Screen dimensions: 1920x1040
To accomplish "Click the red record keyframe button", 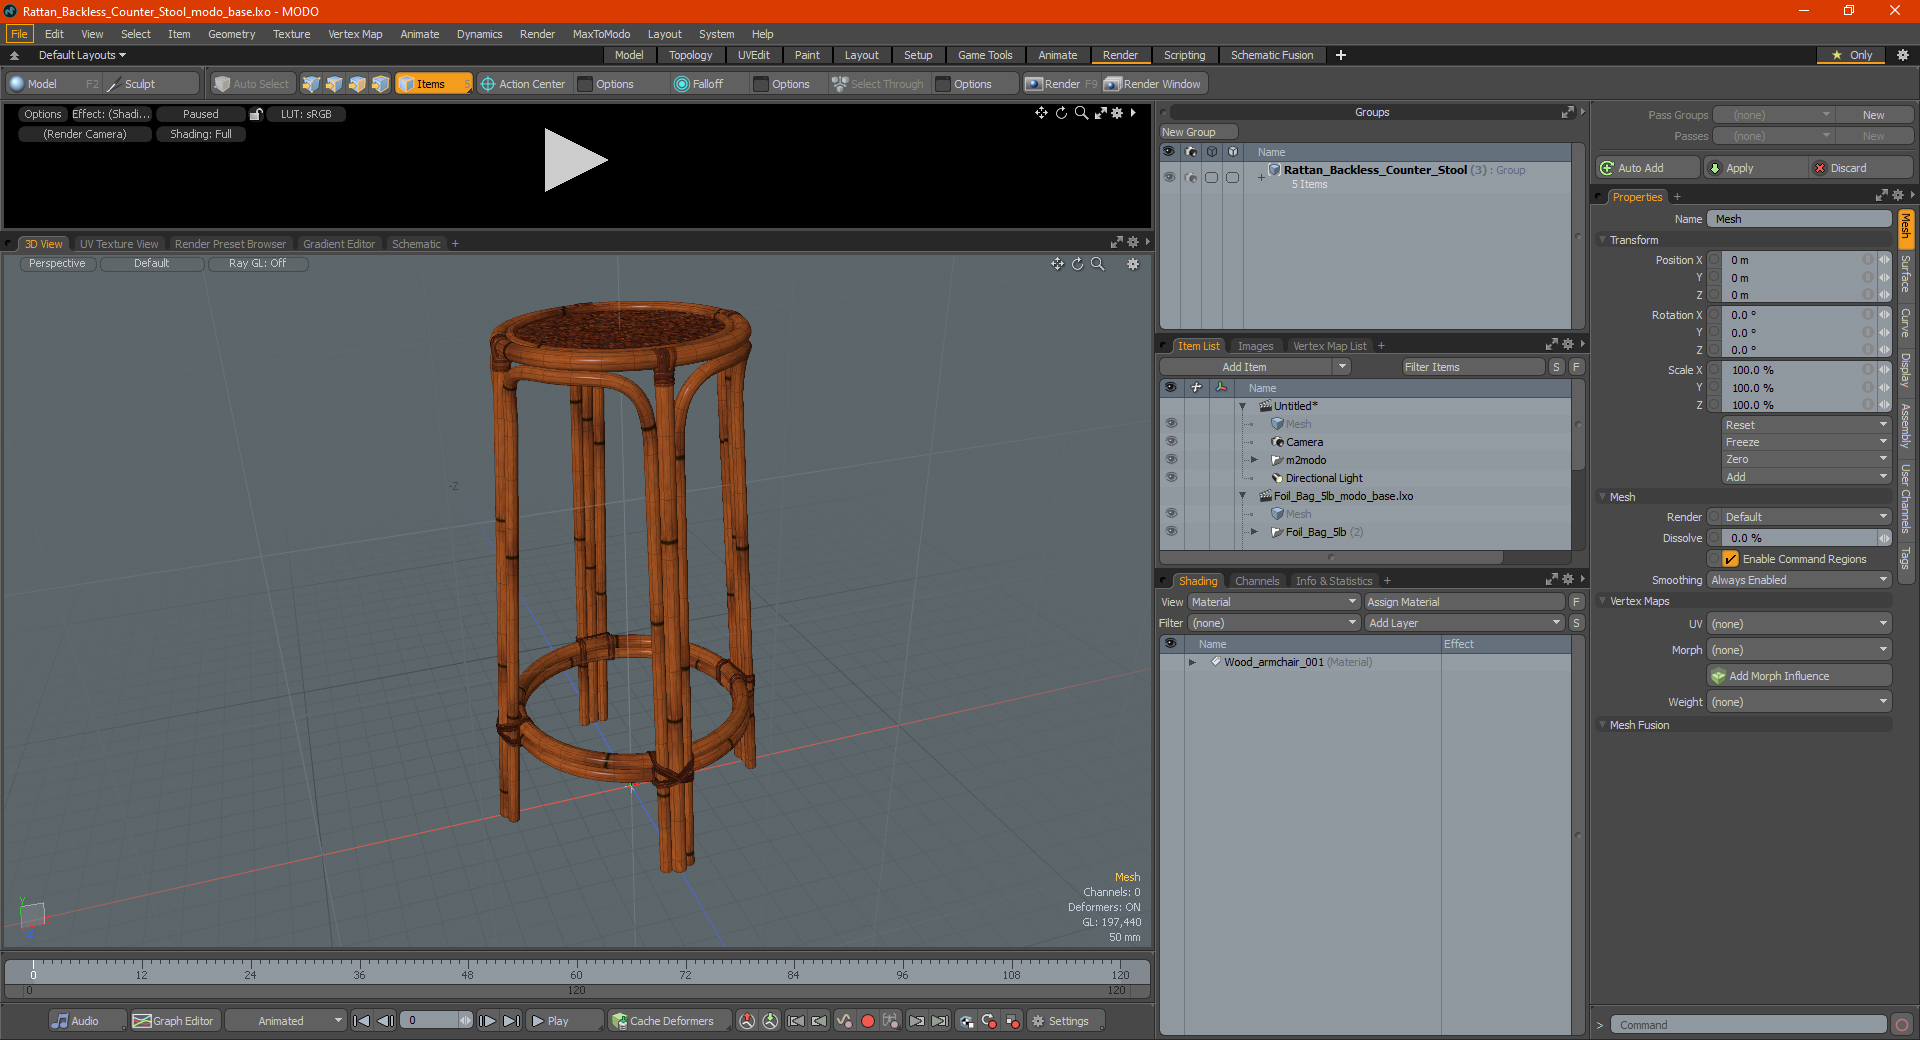I will [868, 1021].
